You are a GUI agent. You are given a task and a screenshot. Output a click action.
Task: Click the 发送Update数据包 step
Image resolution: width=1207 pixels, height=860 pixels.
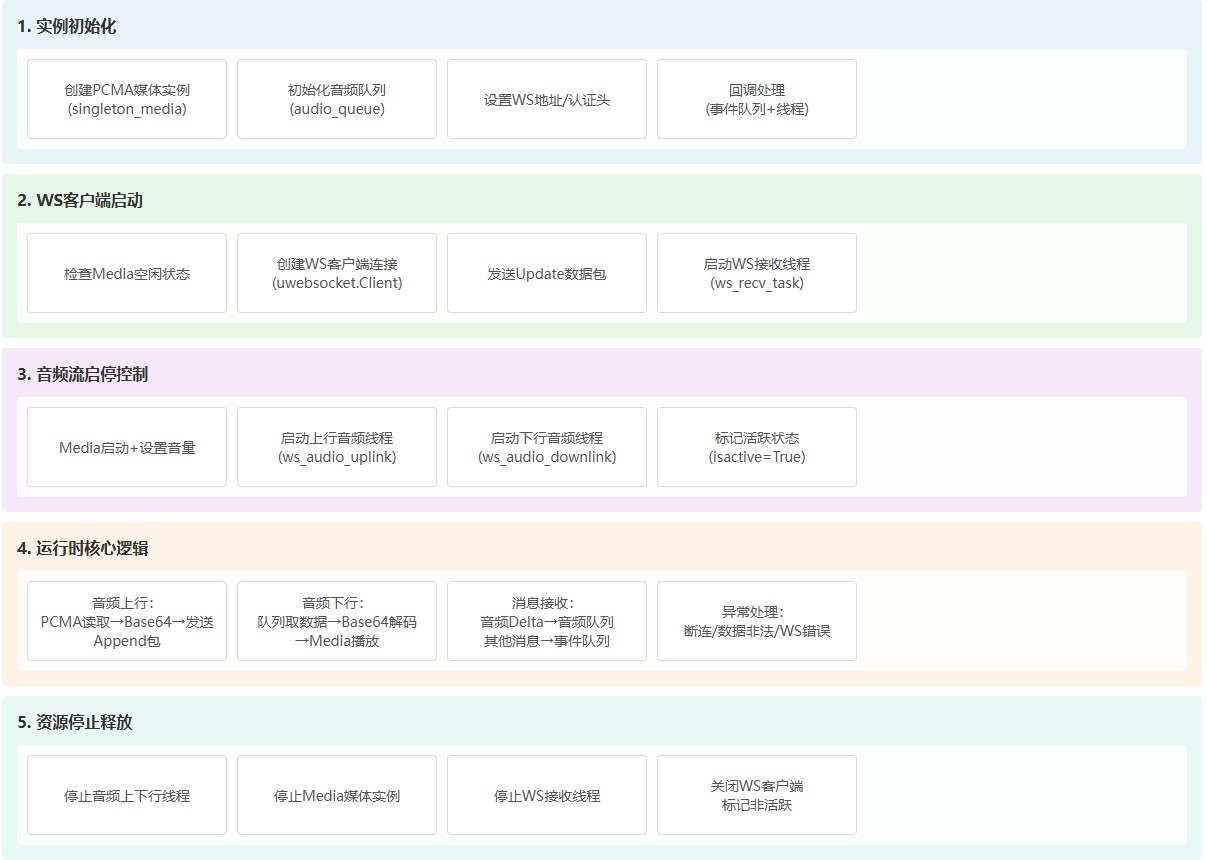click(x=547, y=273)
